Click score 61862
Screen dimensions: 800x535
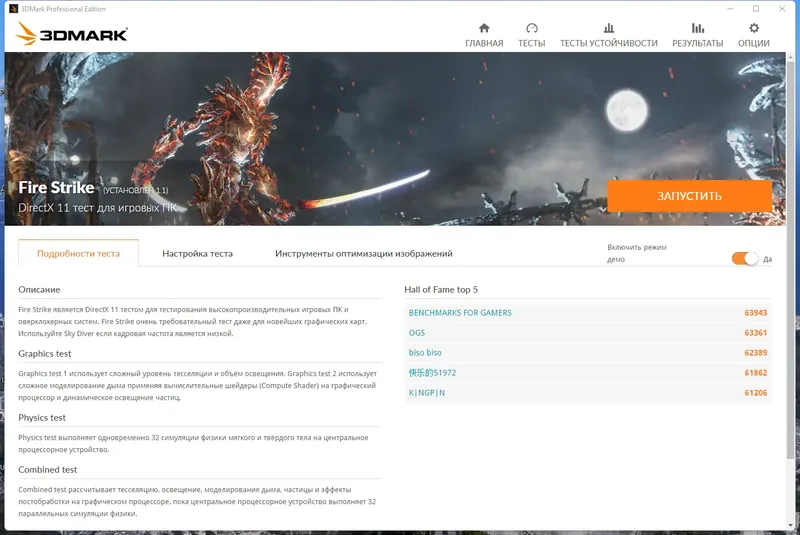point(756,373)
